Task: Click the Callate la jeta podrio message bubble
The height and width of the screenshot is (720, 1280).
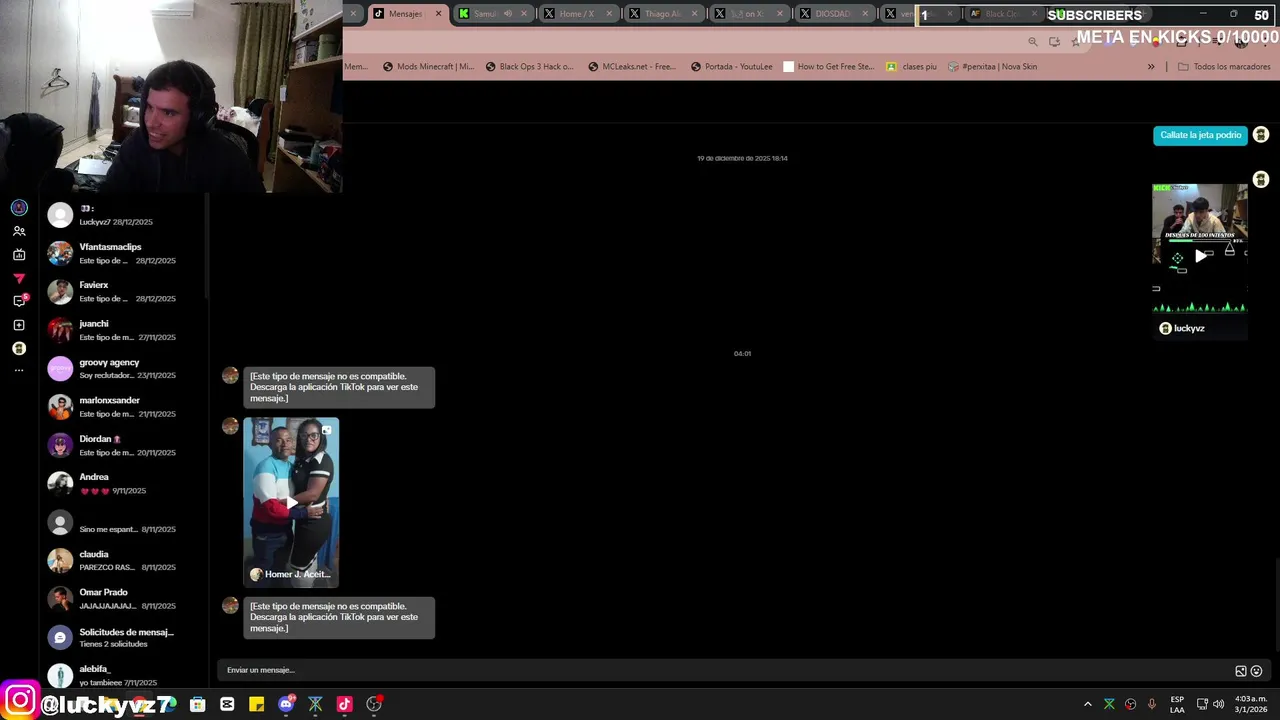Action: [1200, 135]
